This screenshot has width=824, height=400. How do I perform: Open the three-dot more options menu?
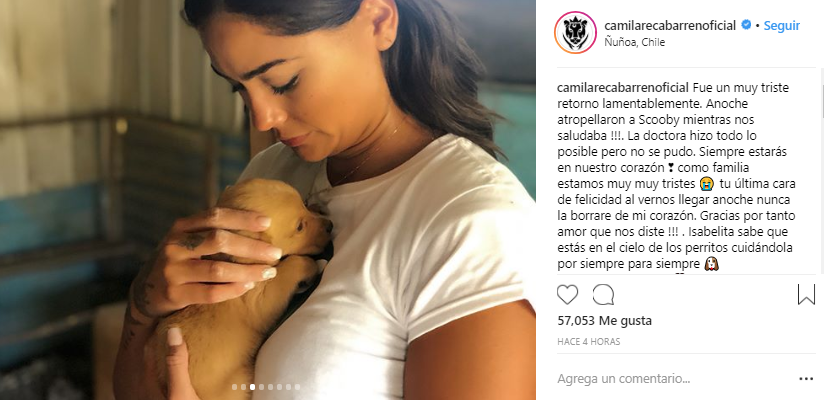click(x=806, y=378)
